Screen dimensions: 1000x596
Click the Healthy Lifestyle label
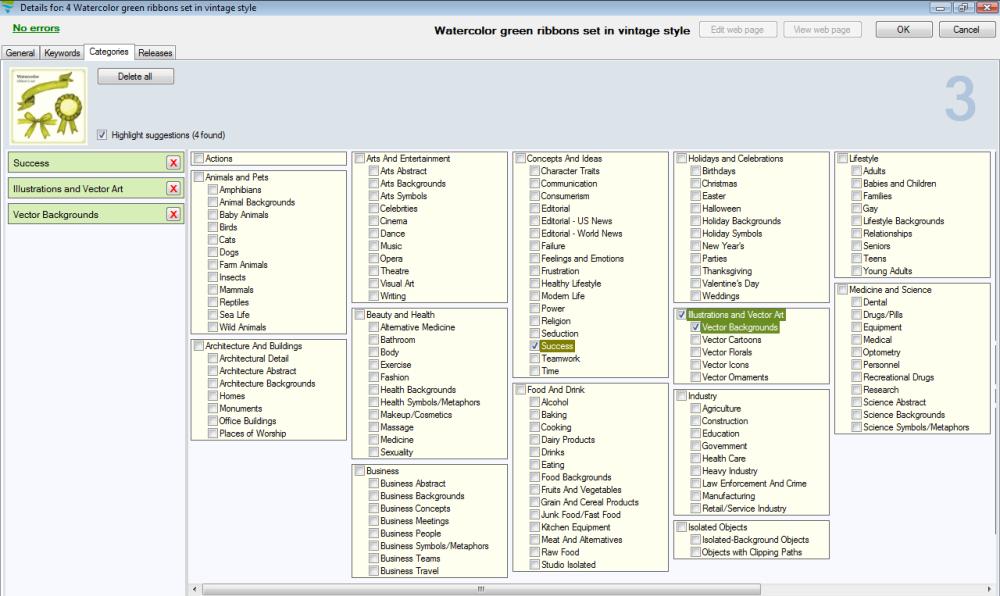[571, 283]
